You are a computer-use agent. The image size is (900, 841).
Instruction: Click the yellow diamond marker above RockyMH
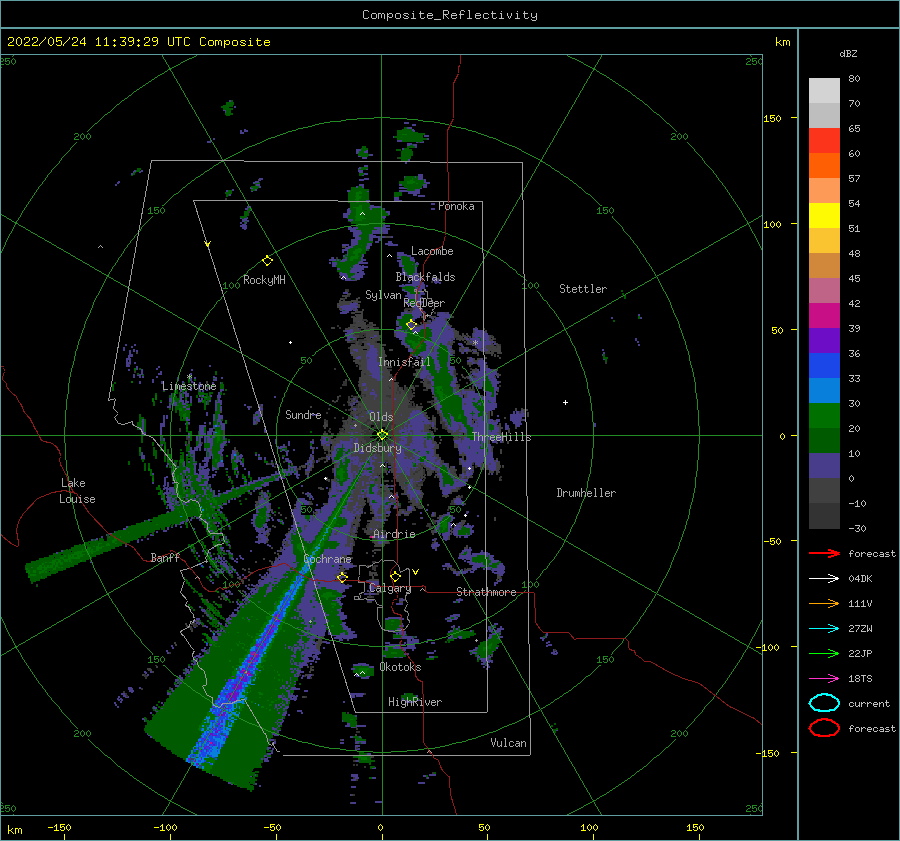[267, 261]
